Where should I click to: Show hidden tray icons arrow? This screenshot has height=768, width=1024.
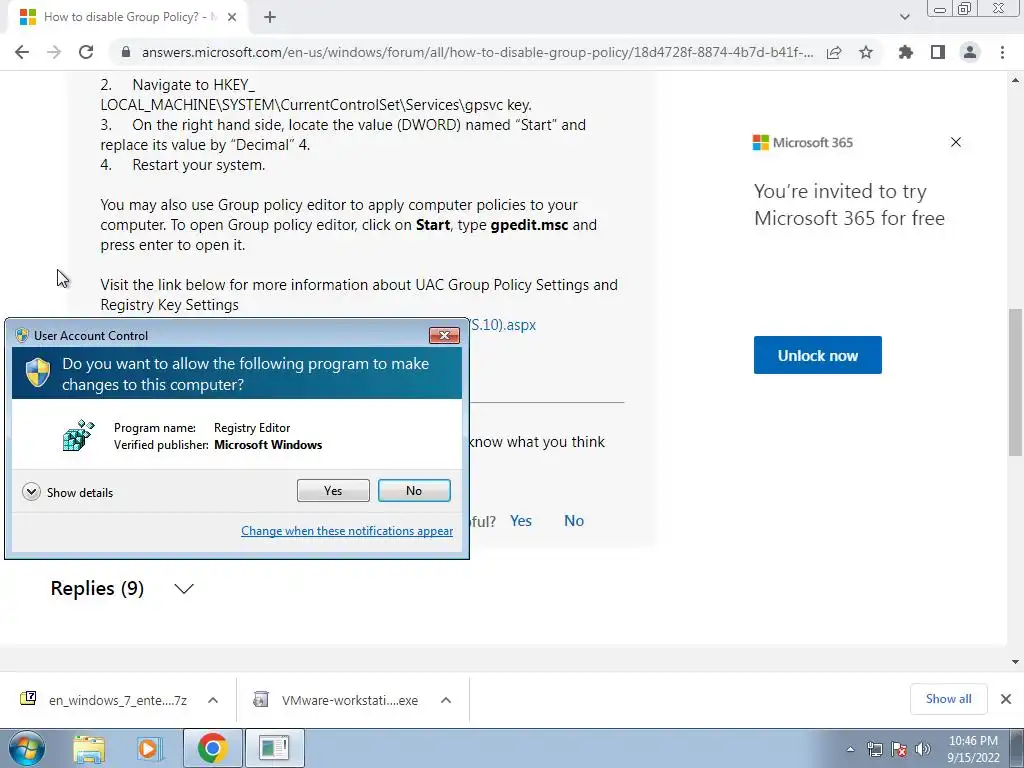[x=850, y=749]
